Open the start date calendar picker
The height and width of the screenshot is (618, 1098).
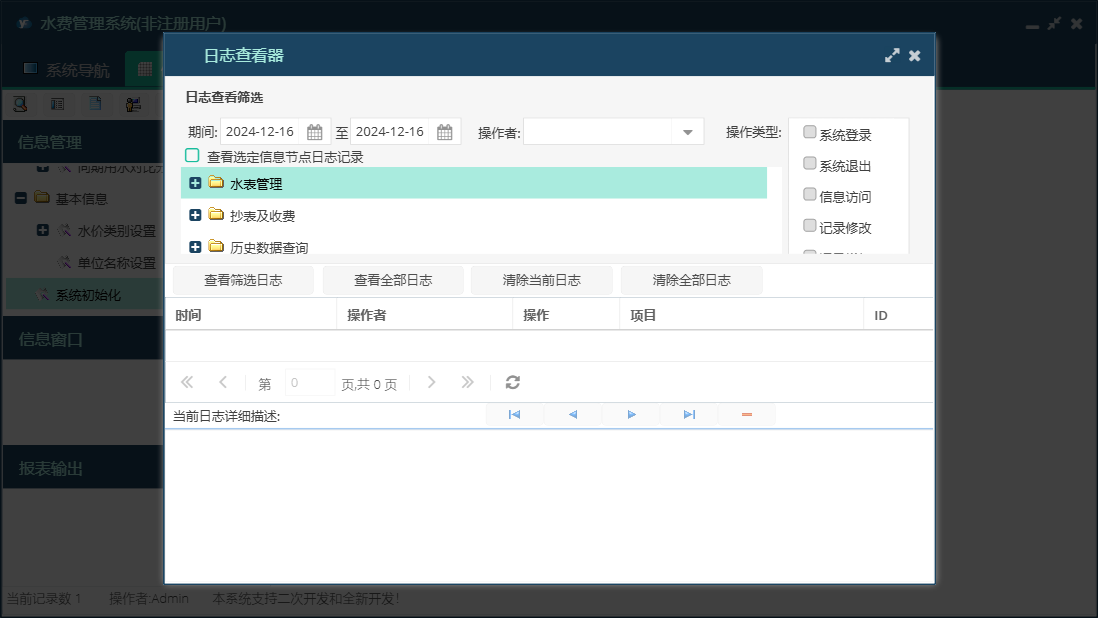coord(315,132)
